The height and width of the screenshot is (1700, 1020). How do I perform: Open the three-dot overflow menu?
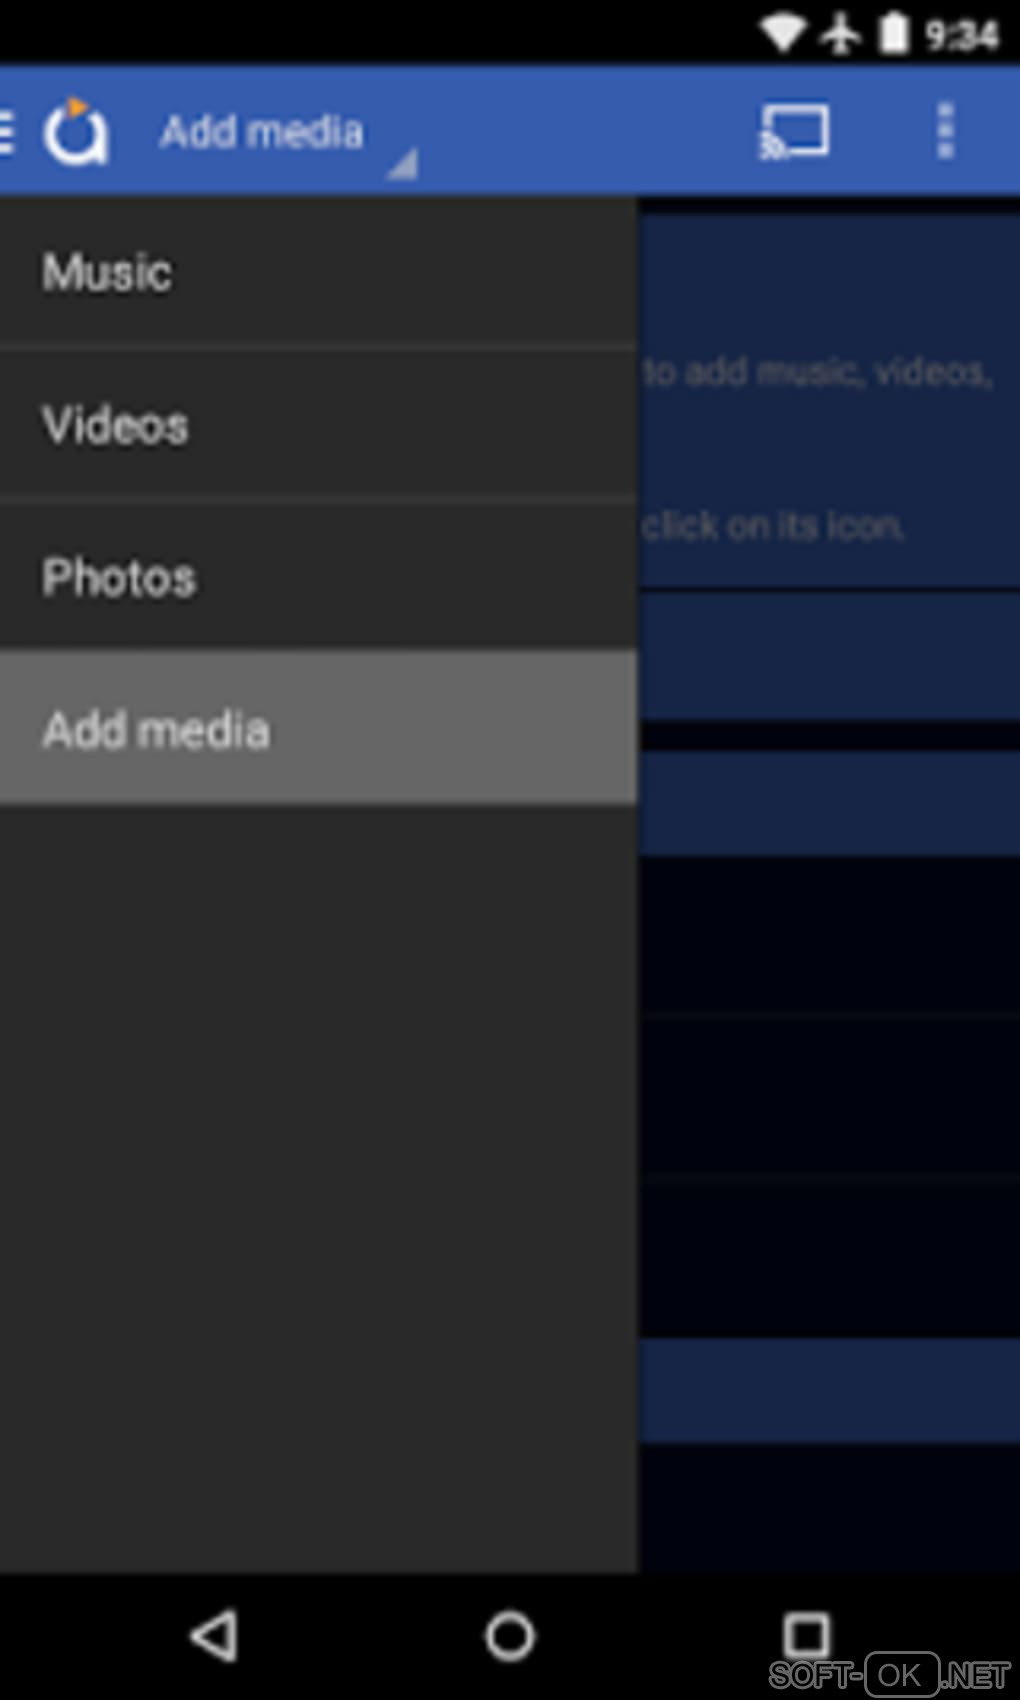pyautogui.click(x=945, y=130)
